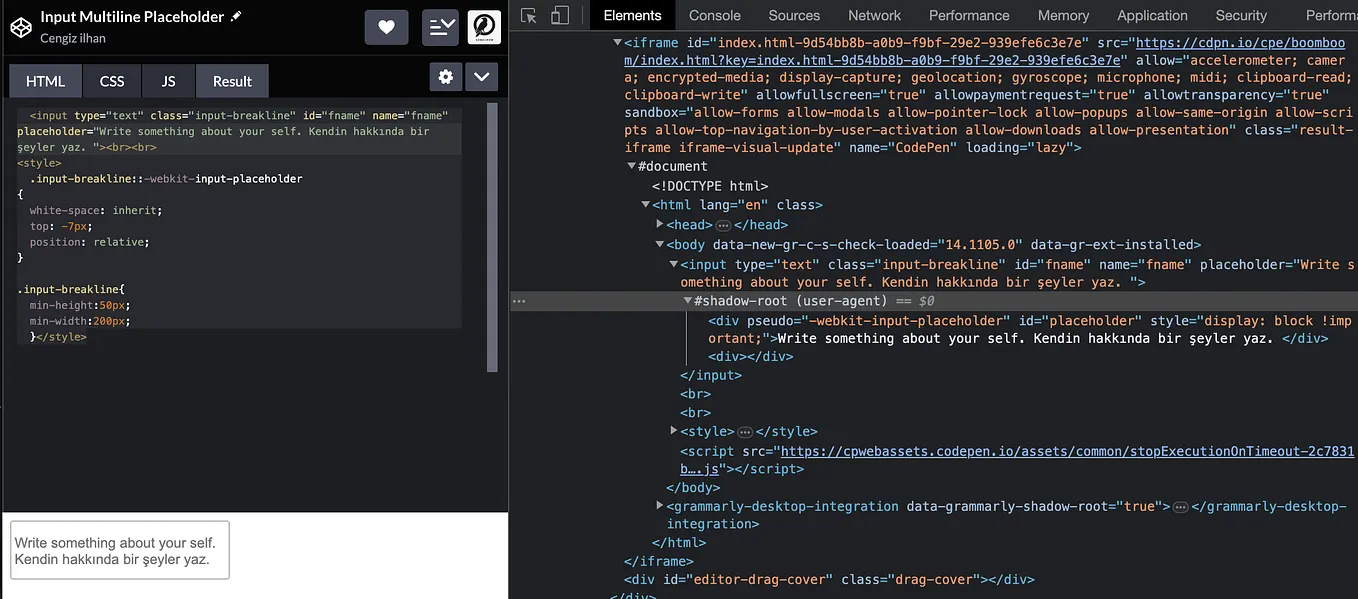Select the CSS editor tab
Viewport: 1358px width, 599px height.
pyautogui.click(x=112, y=81)
